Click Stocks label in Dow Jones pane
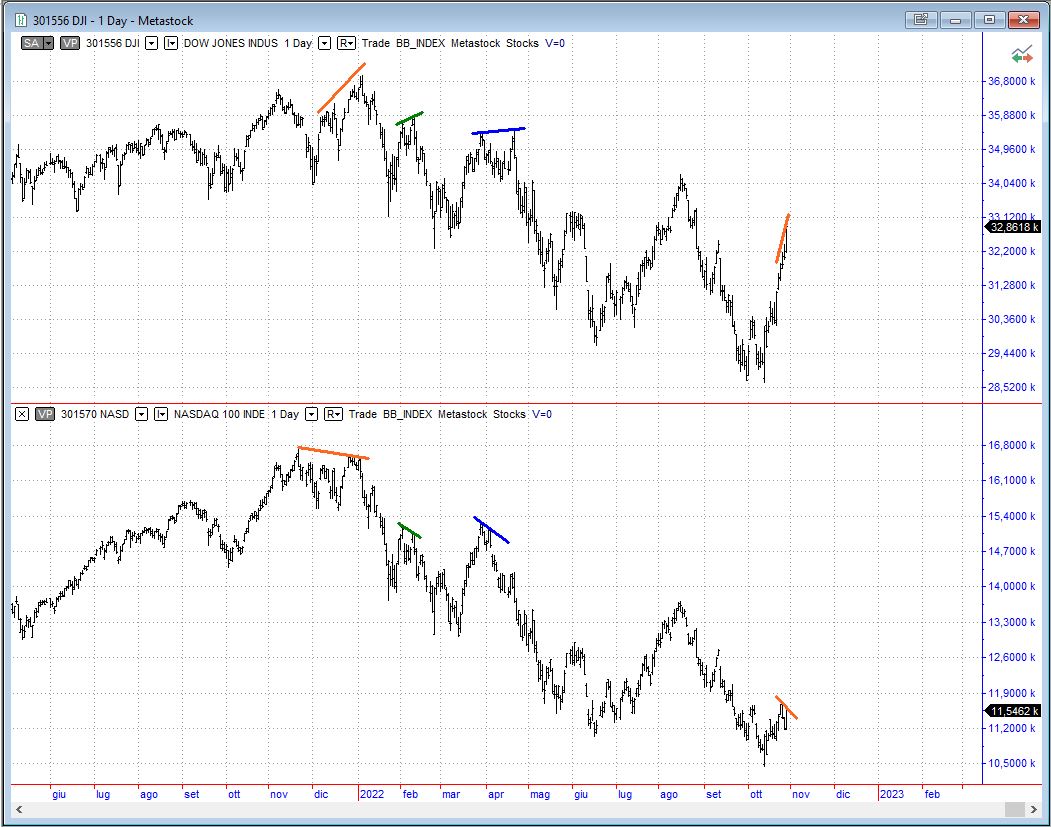The image size is (1051, 827). click(522, 43)
